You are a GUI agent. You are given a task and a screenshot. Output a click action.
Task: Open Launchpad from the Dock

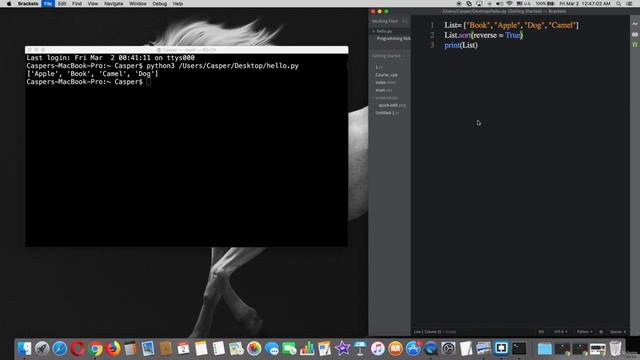click(42, 349)
